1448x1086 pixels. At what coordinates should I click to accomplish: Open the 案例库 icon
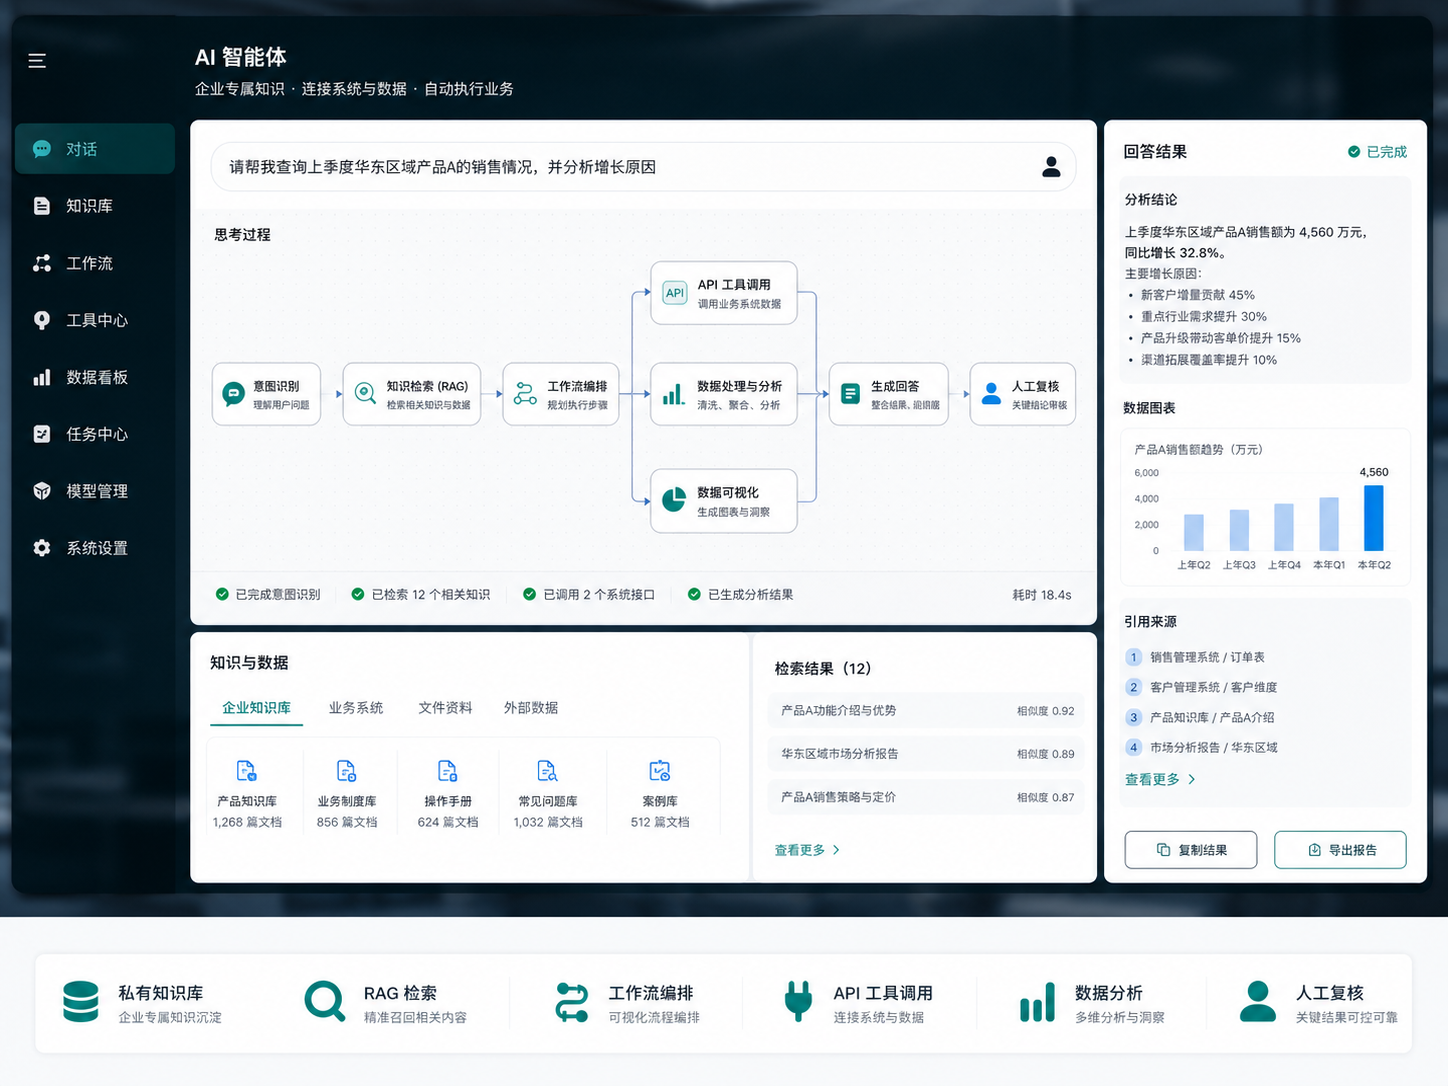coord(660,771)
